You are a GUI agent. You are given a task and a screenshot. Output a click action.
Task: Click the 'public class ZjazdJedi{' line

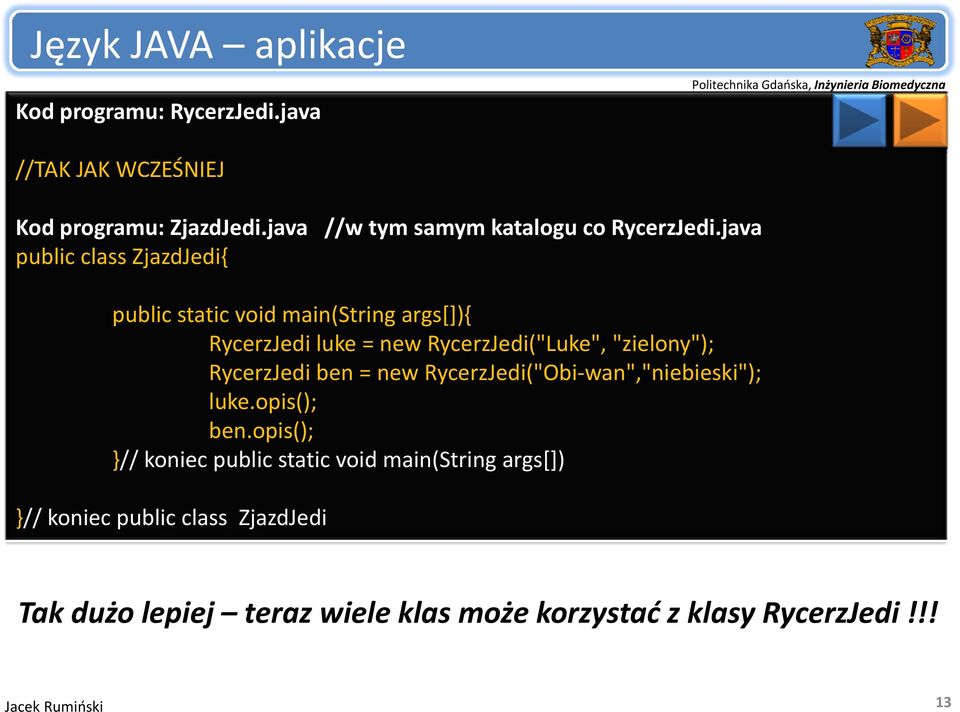coord(122,257)
